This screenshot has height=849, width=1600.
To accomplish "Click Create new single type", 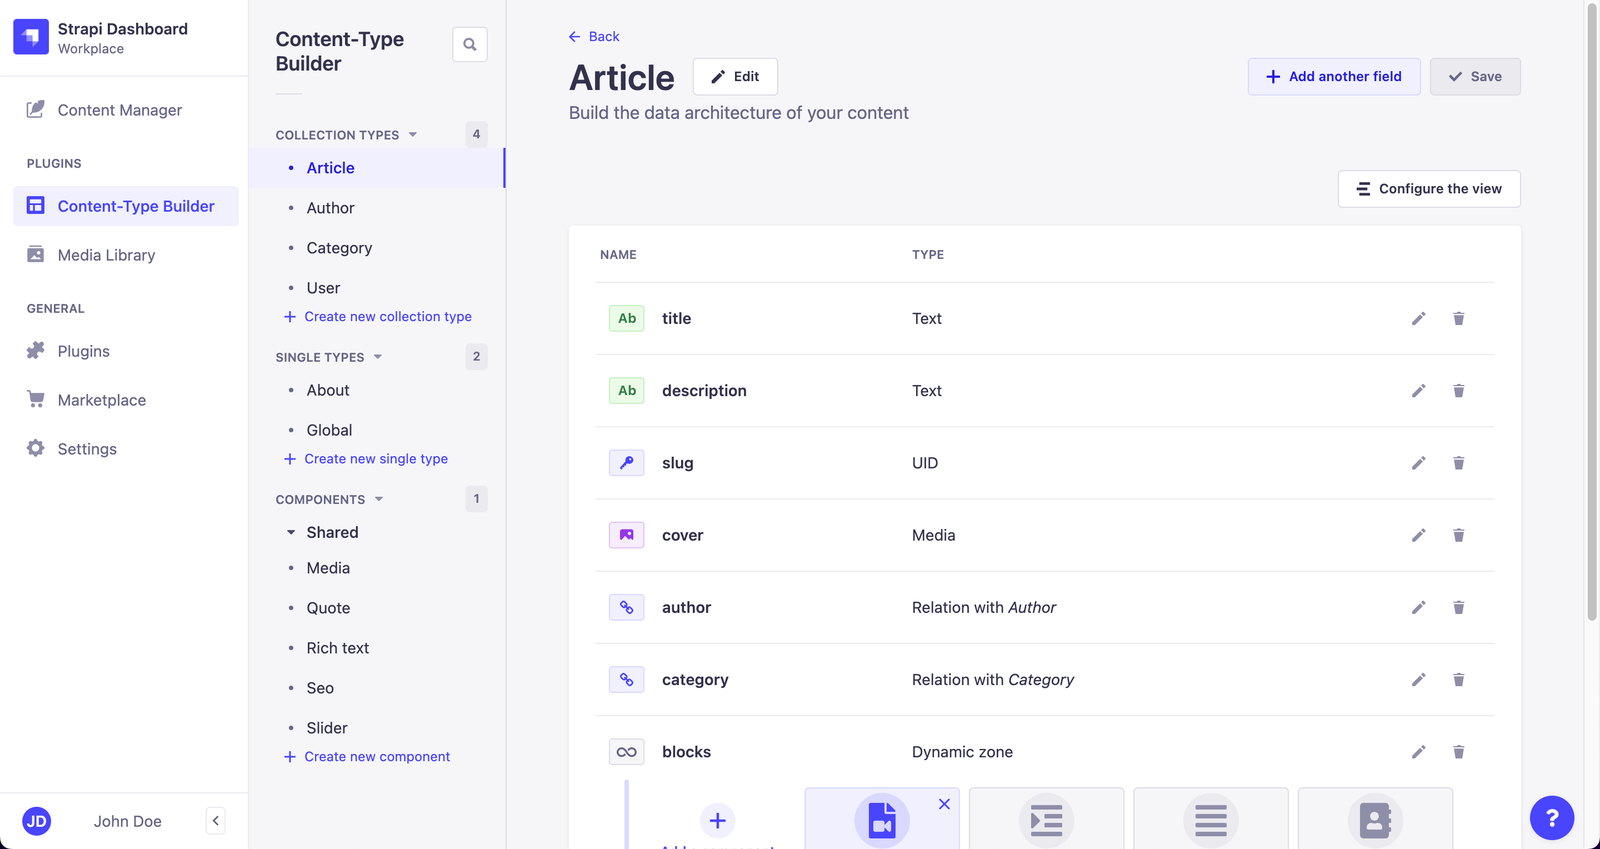I will pos(366,459).
